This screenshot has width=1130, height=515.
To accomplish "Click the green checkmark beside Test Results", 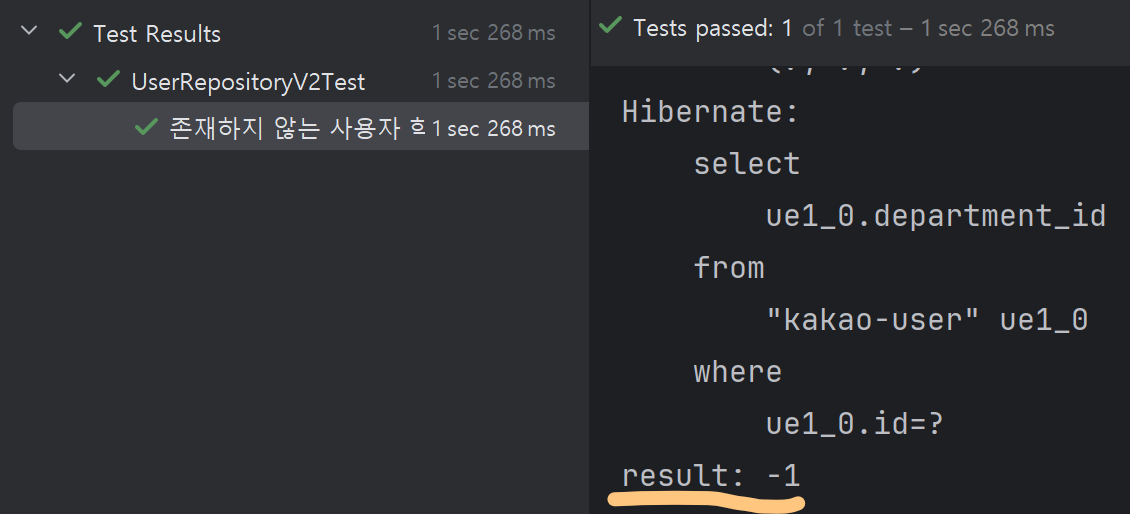I will (x=70, y=31).
